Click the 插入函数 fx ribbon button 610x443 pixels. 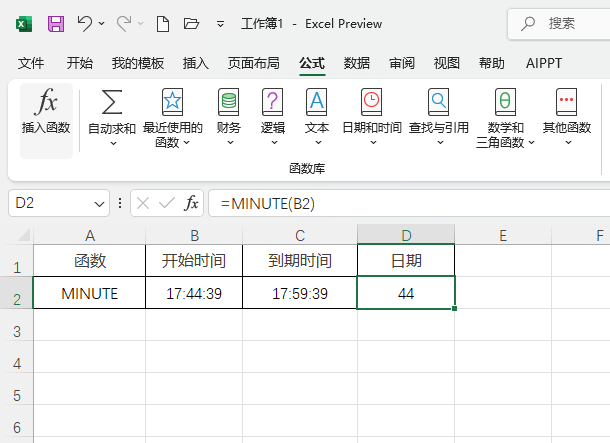click(x=46, y=121)
